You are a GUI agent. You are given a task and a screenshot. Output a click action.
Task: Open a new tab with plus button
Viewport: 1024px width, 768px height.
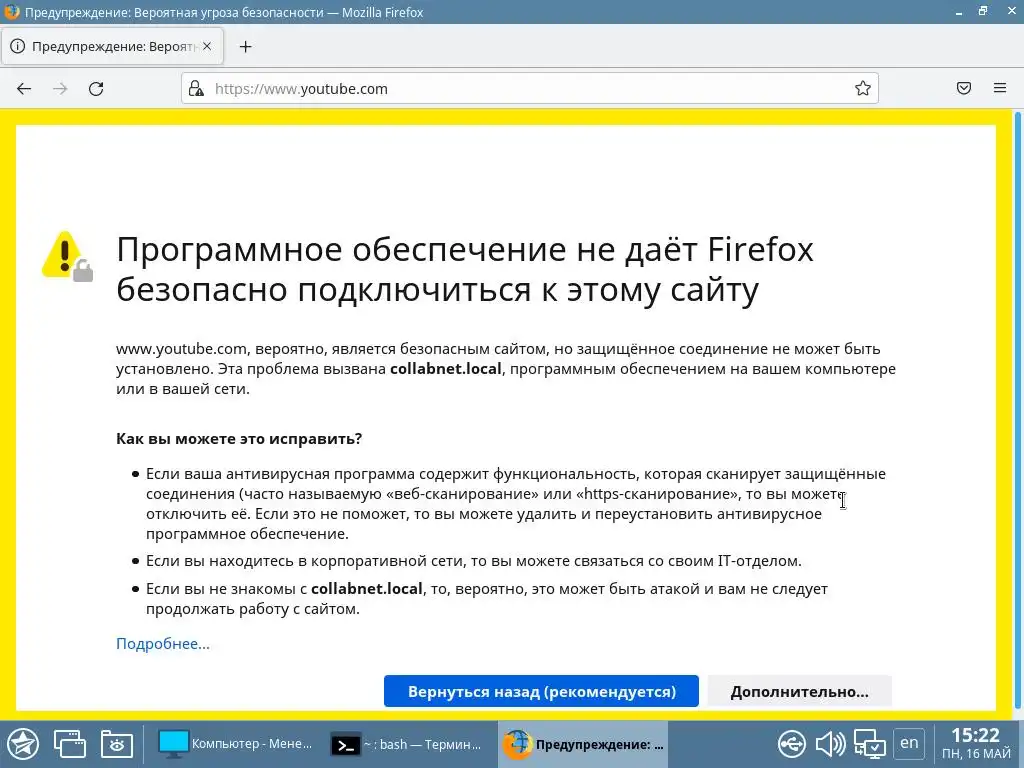246,46
